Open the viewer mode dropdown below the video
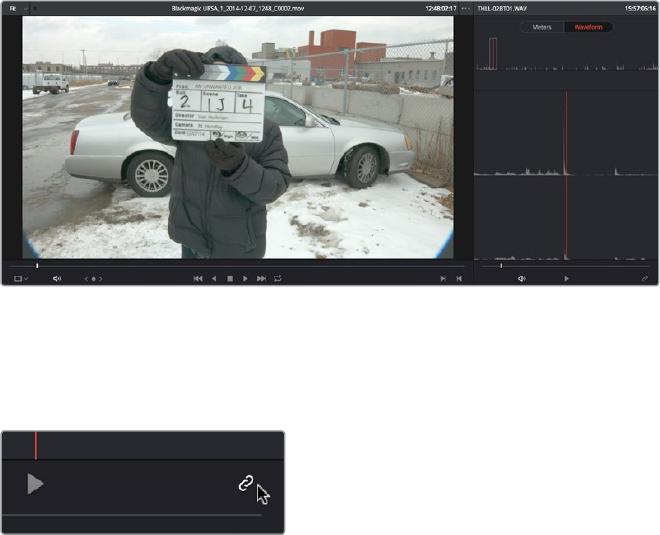This screenshot has height=535, width=660. (x=21, y=279)
